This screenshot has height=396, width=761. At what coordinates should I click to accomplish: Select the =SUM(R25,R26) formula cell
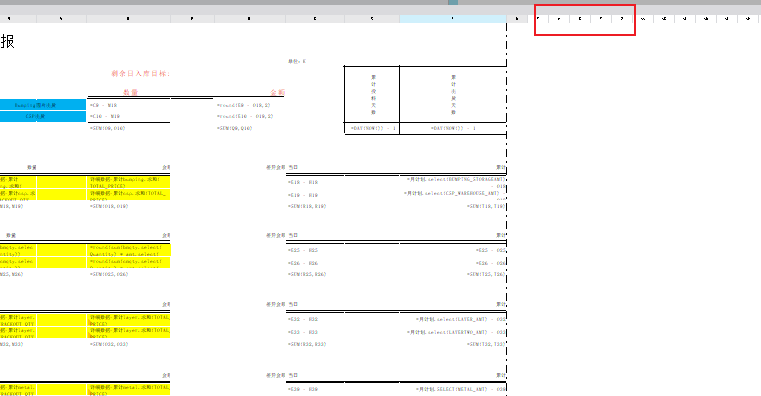pos(315,274)
